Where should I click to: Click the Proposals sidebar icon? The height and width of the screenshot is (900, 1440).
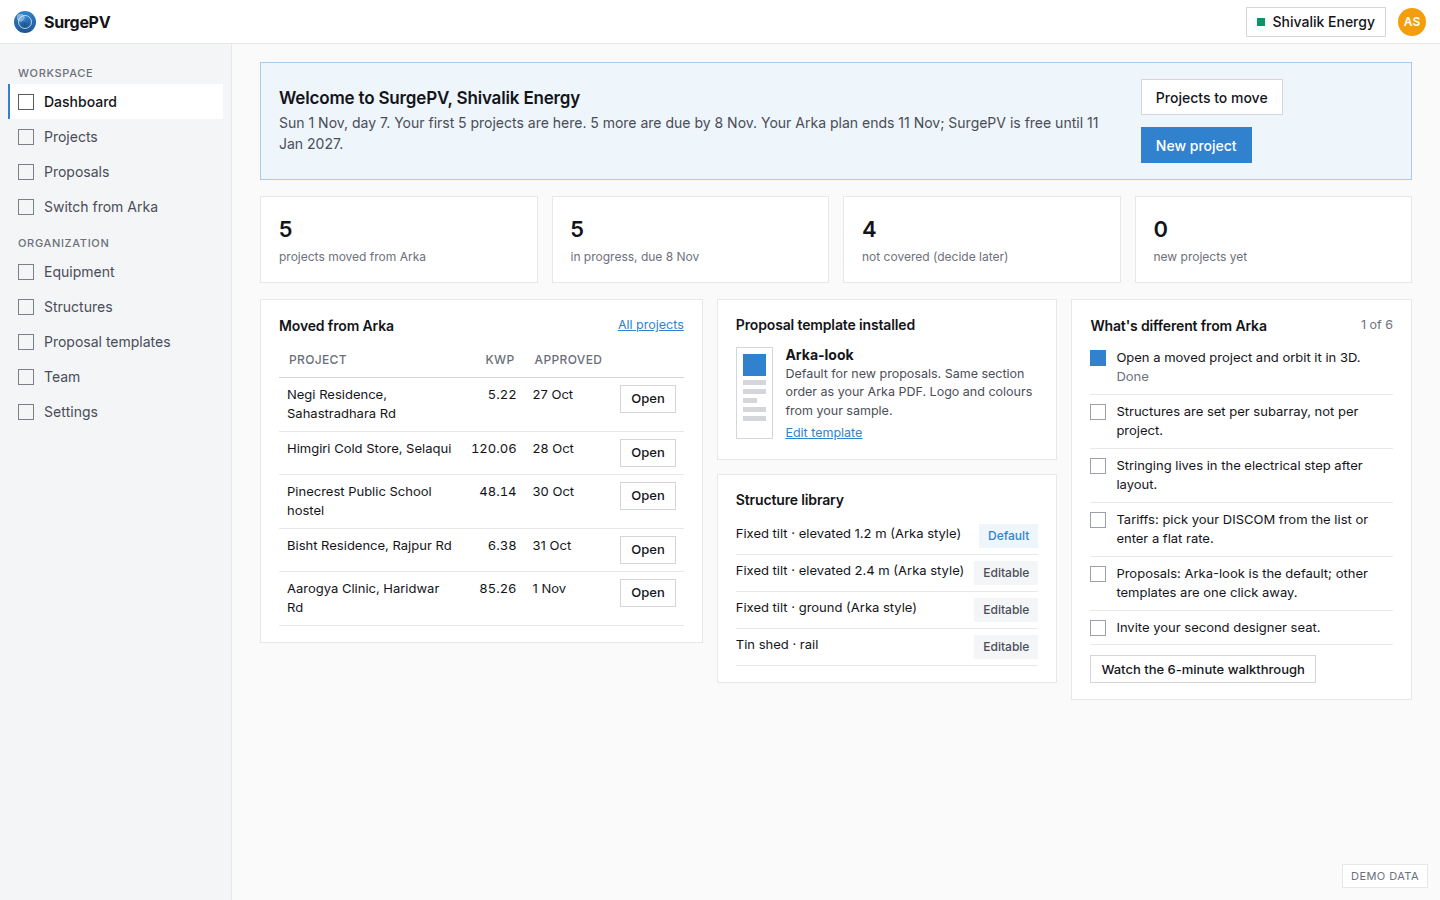(26, 172)
